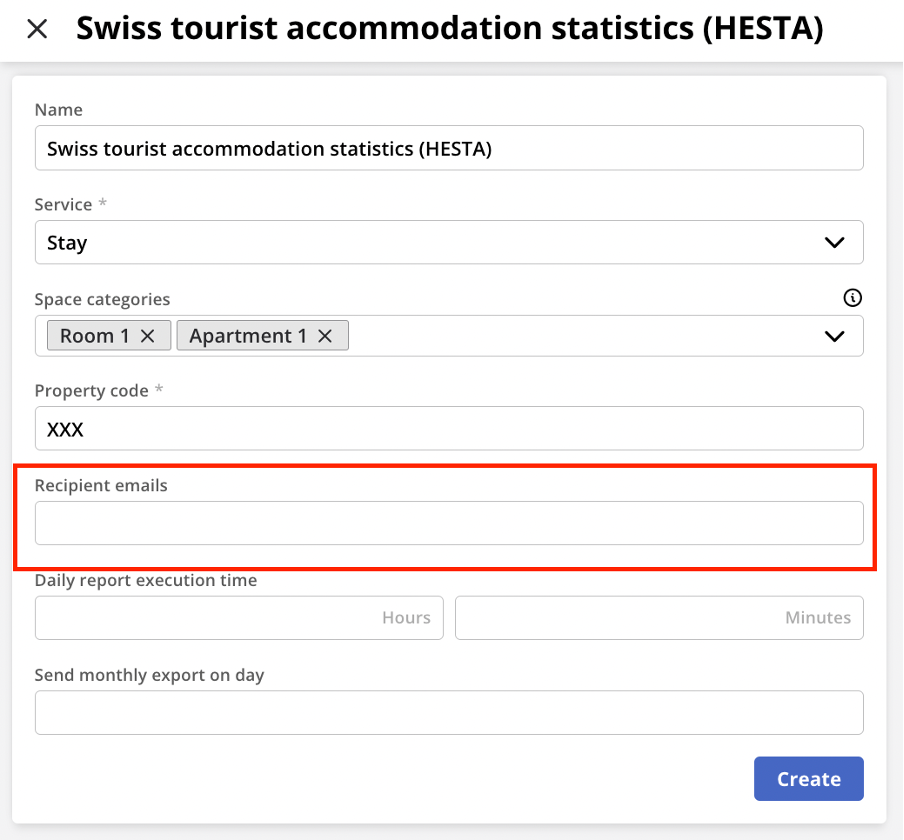Select the Apartment 1 category chip
904x840 pixels.
(x=250, y=335)
